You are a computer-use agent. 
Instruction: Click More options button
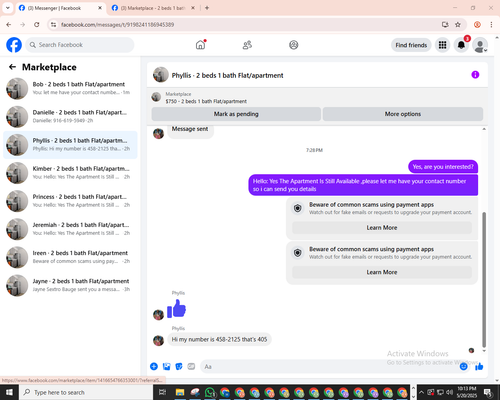click(x=403, y=114)
